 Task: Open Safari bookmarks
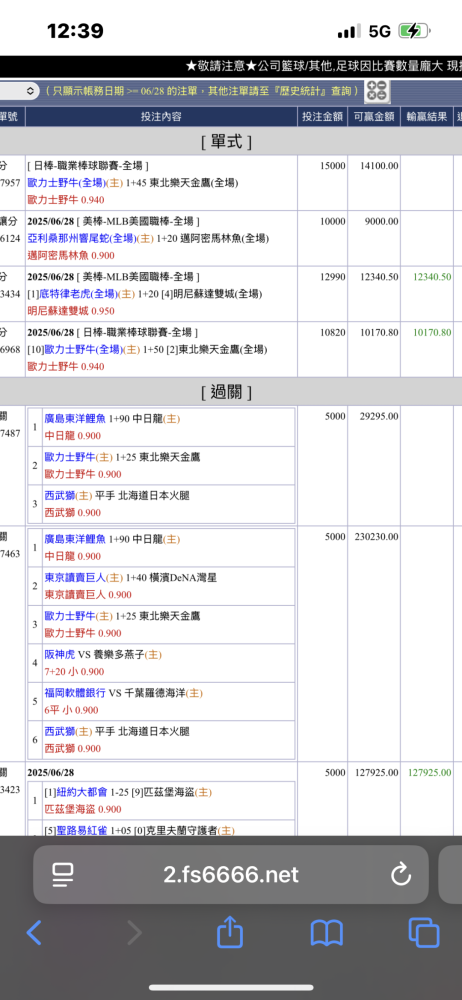pyautogui.click(x=327, y=933)
